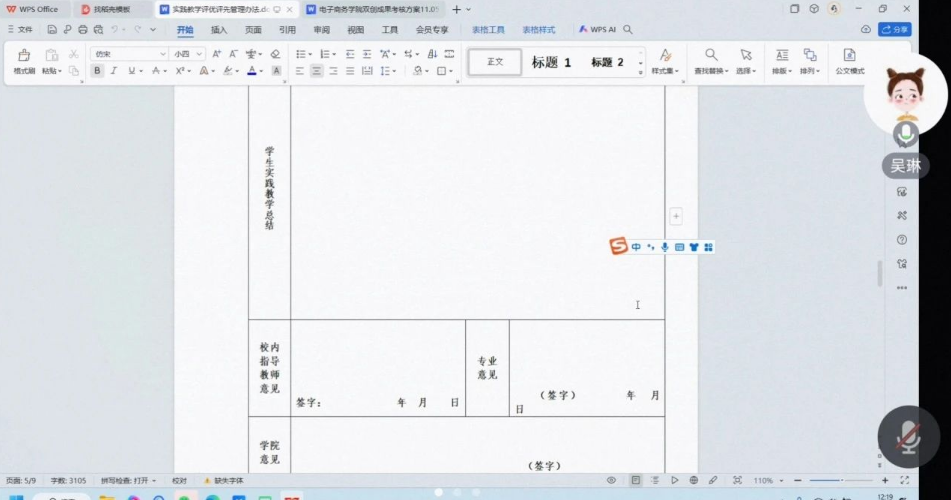The image size is (951, 500).
Task: Switch to the 插入 (Insert) ribbon tab
Action: [x=219, y=30]
